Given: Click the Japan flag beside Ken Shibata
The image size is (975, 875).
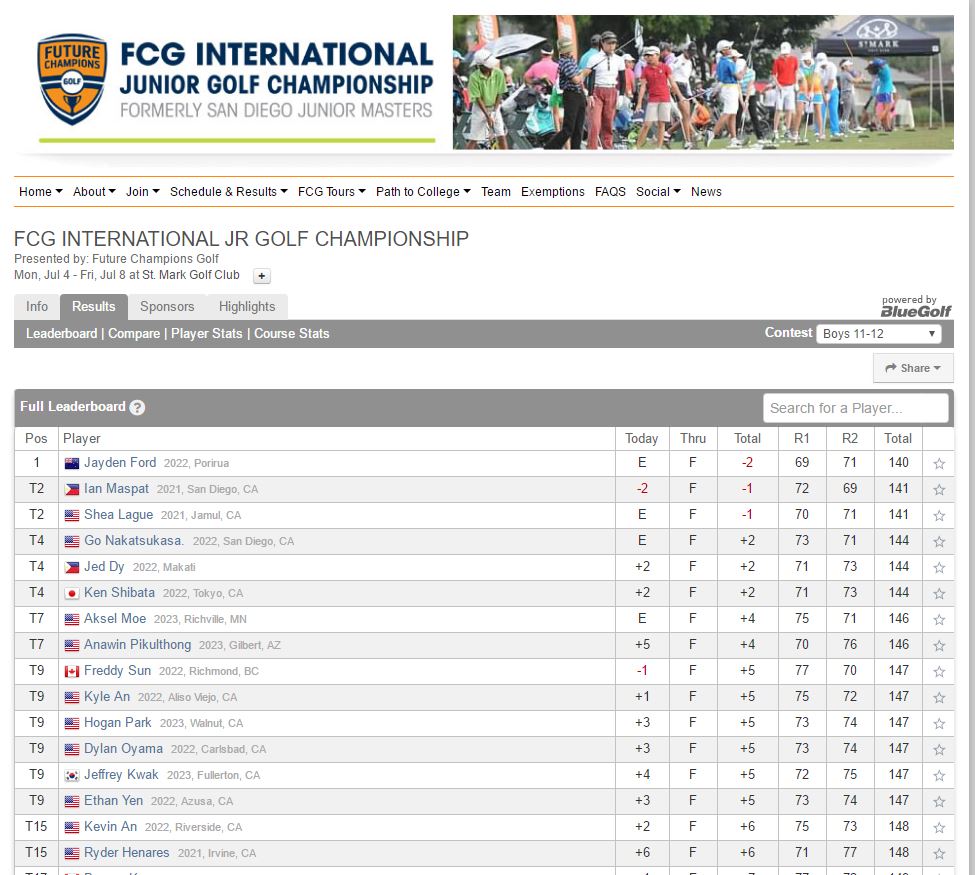Looking at the screenshot, I should pyautogui.click(x=72, y=593).
